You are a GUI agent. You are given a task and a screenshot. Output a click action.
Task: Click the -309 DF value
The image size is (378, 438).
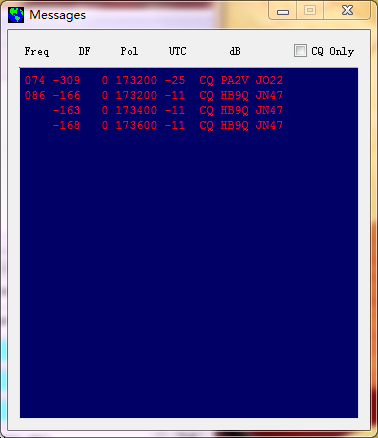66,80
